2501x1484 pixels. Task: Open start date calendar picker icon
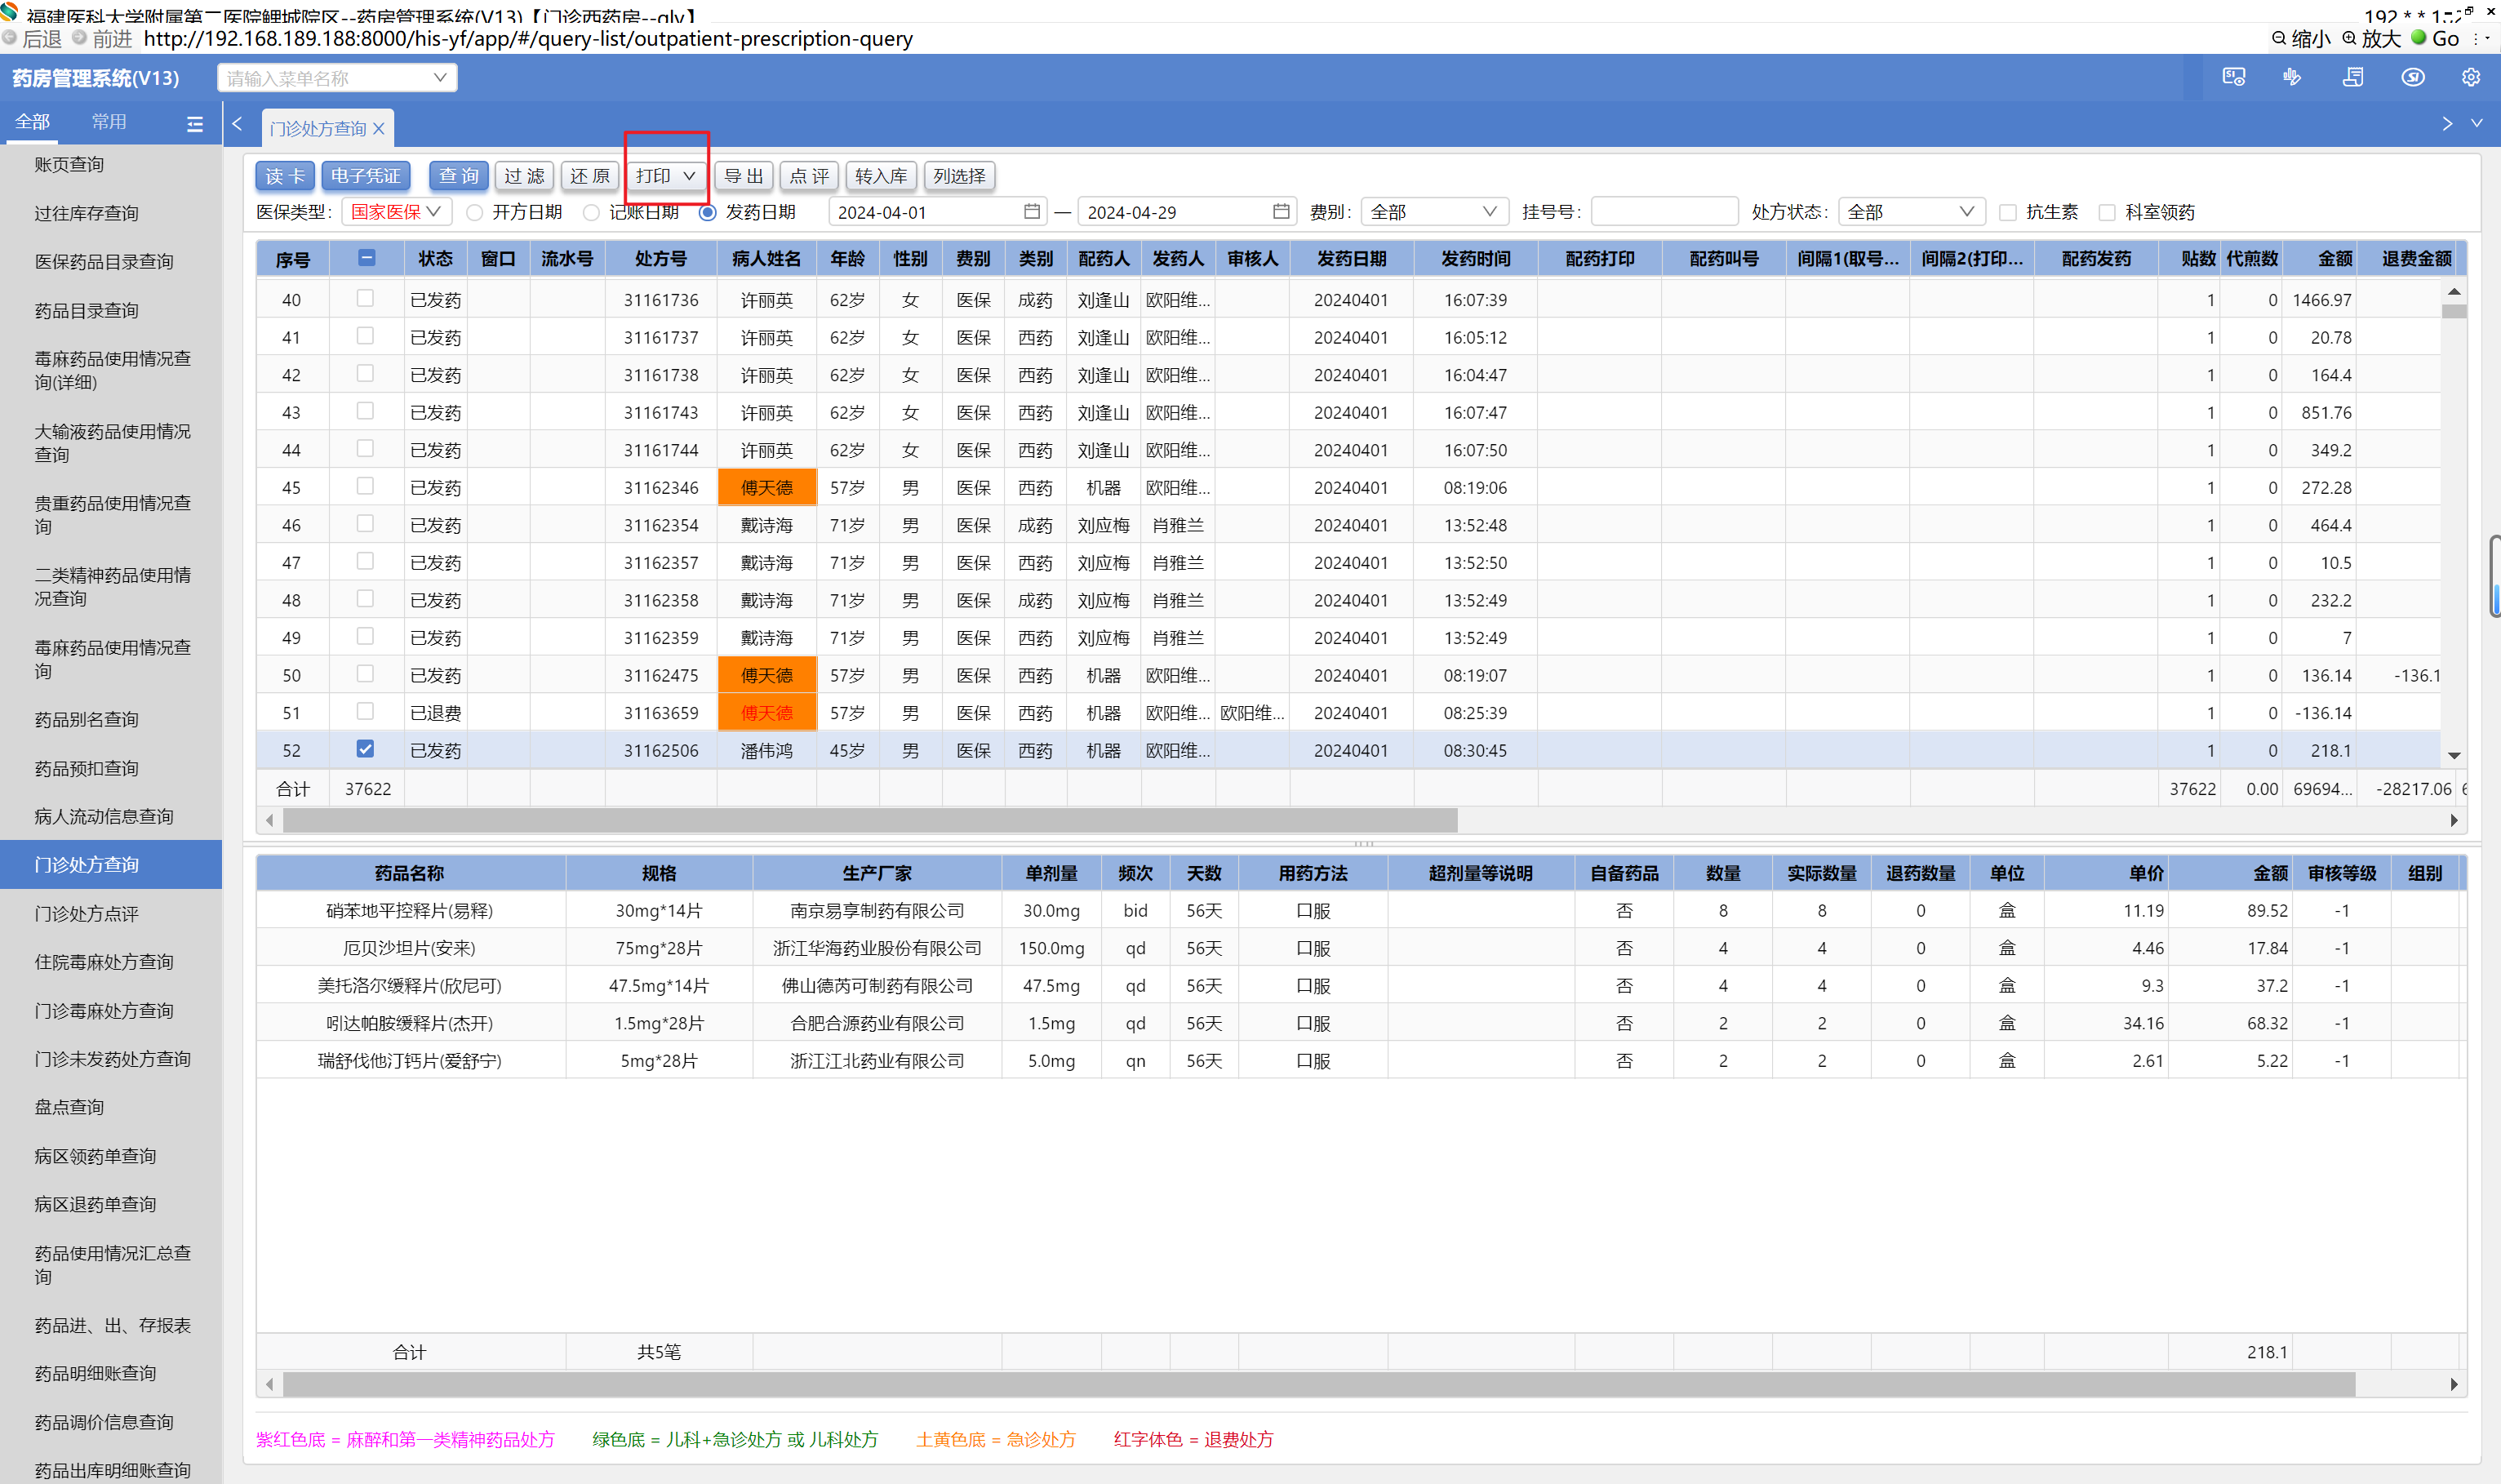coord(1032,211)
